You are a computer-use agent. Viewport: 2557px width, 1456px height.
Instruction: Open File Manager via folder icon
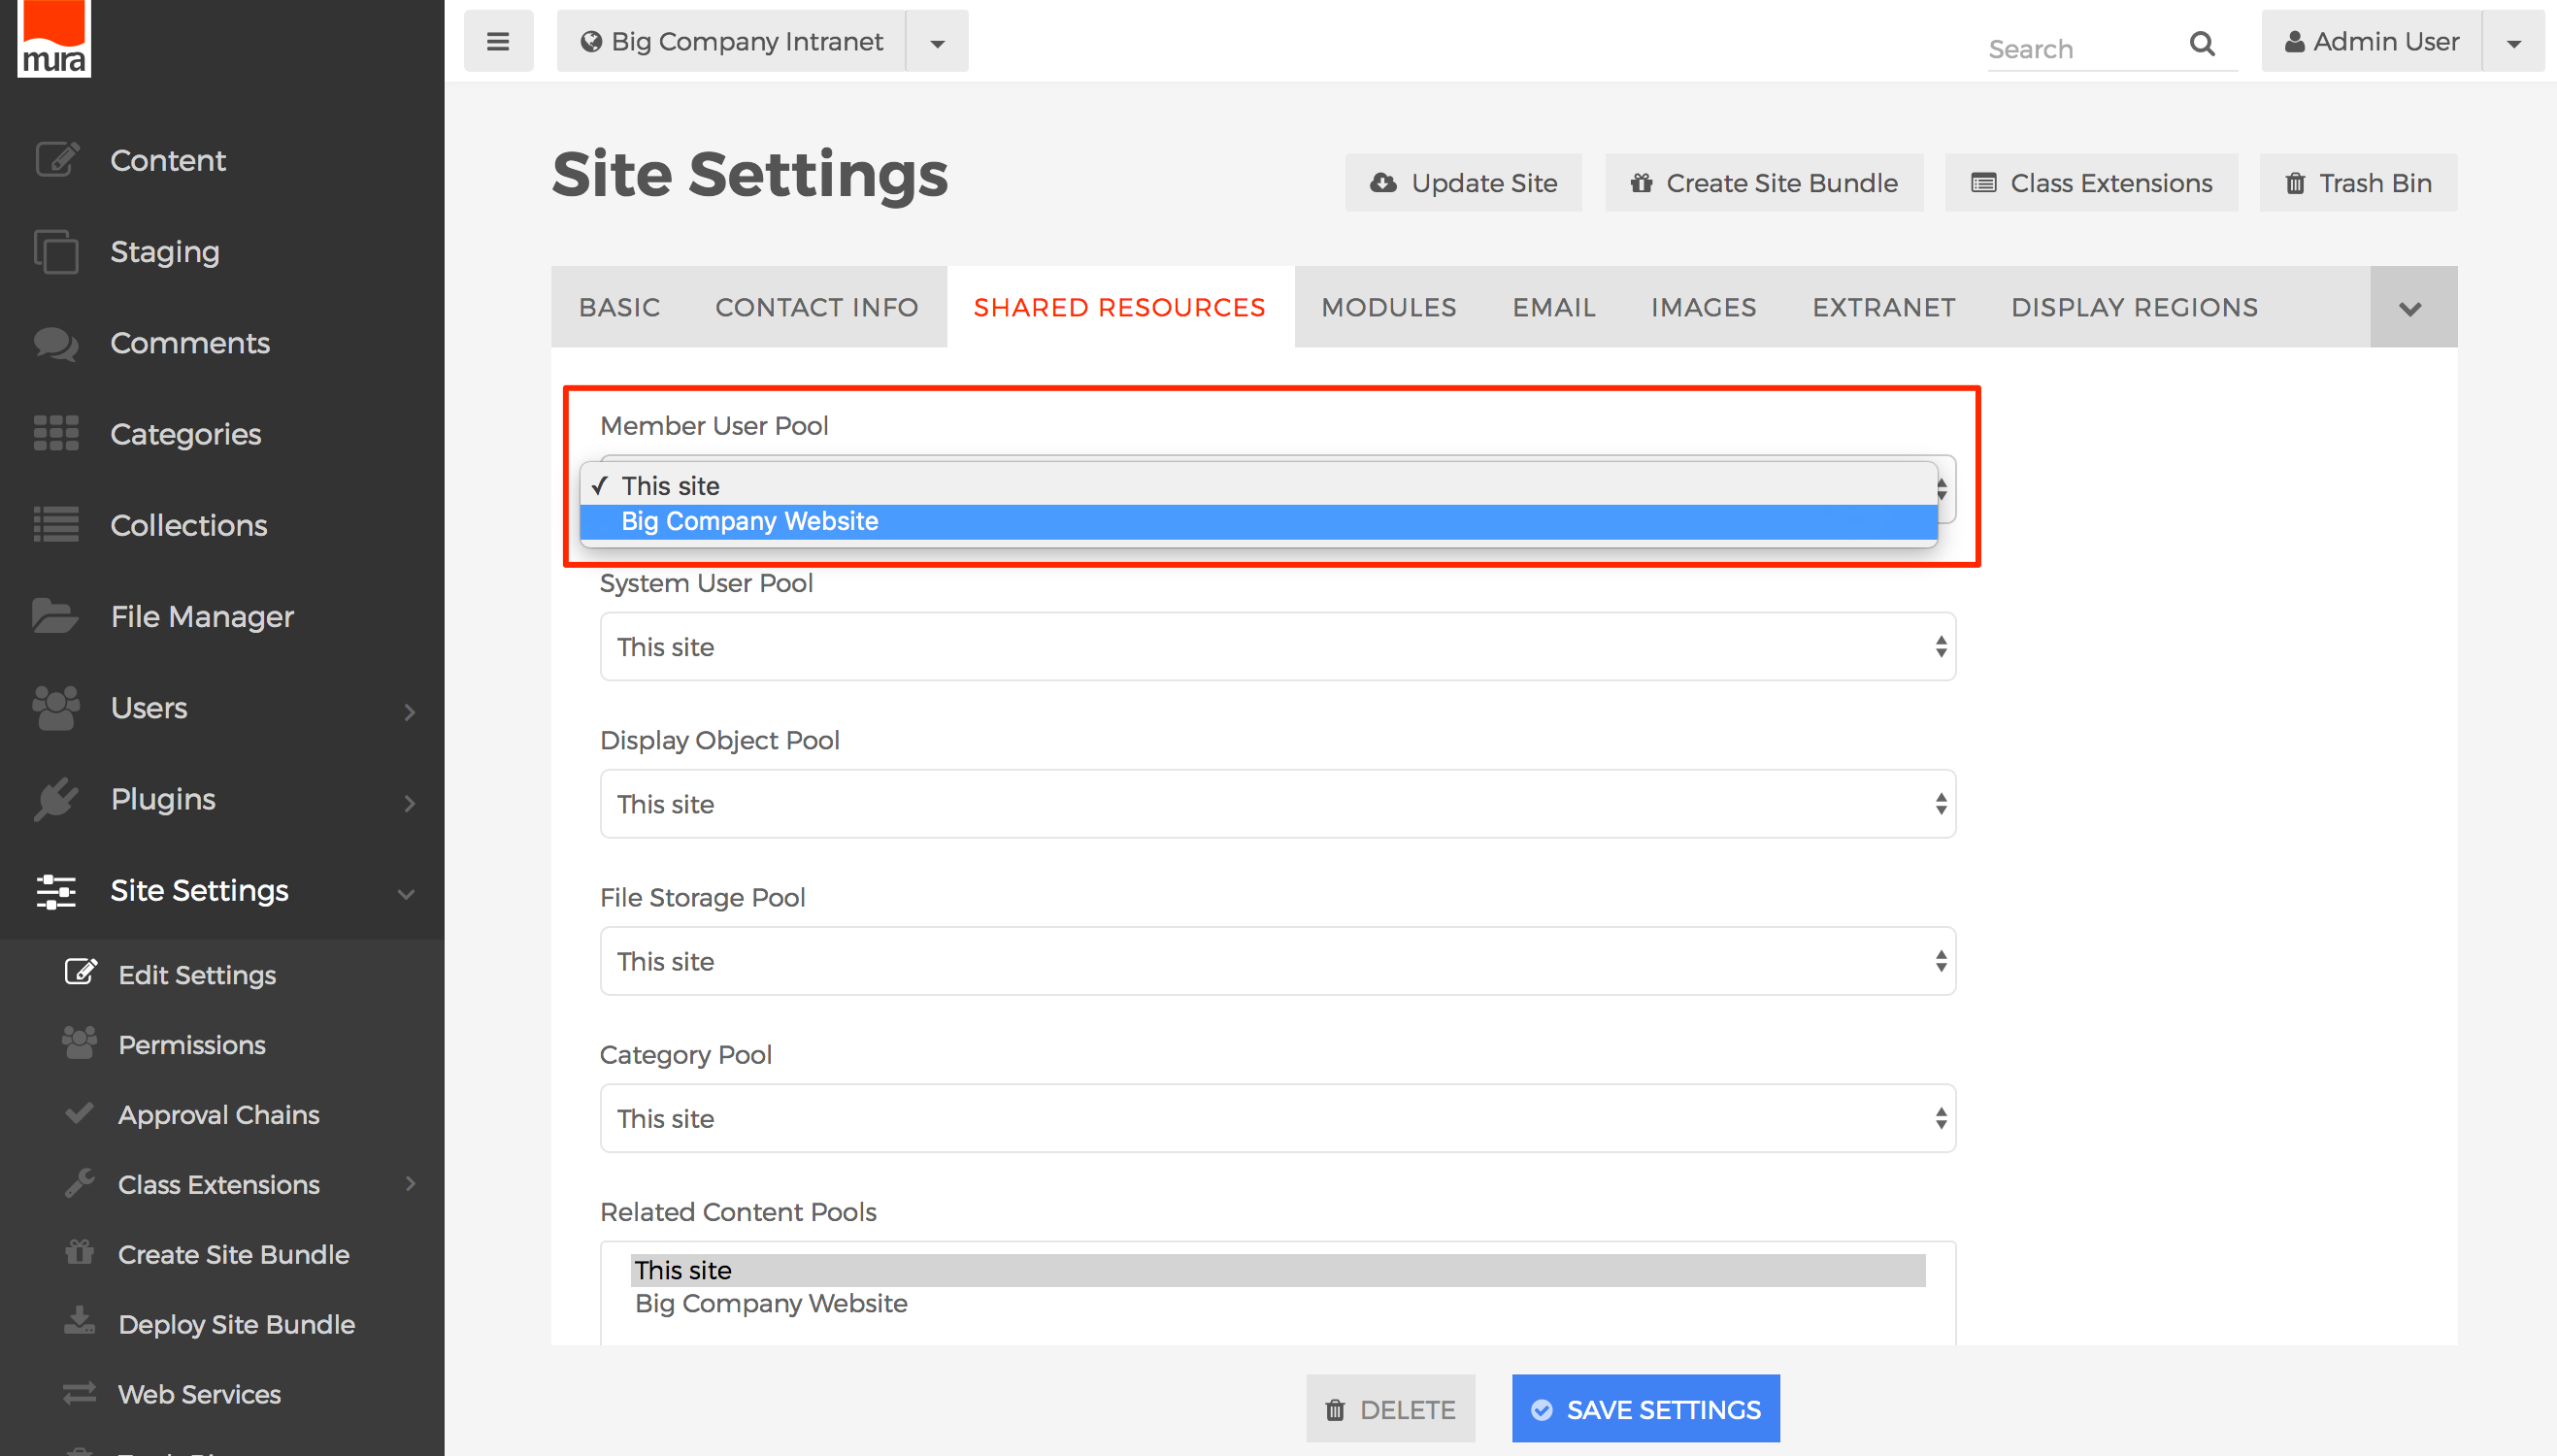click(56, 616)
